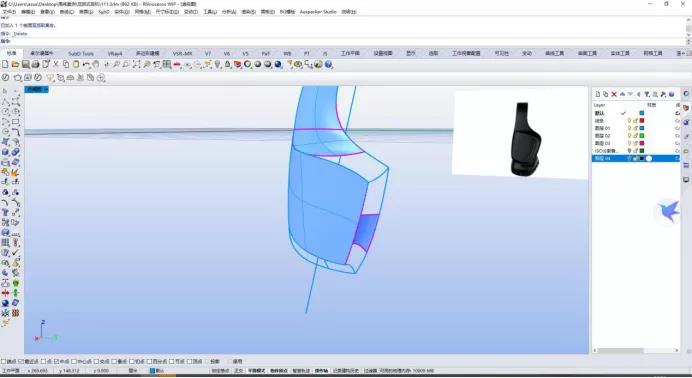Click the hammer tools icon in layer panel
The height and width of the screenshot is (378, 692).
pos(663,94)
